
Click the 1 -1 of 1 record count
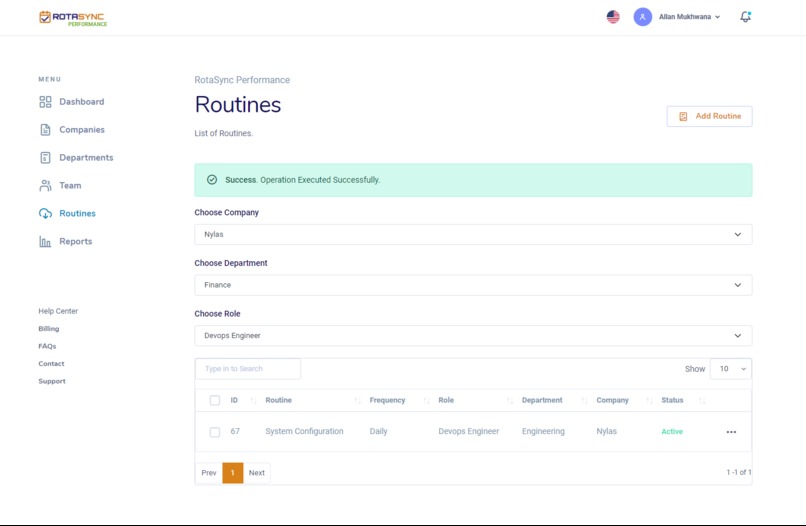(739, 472)
